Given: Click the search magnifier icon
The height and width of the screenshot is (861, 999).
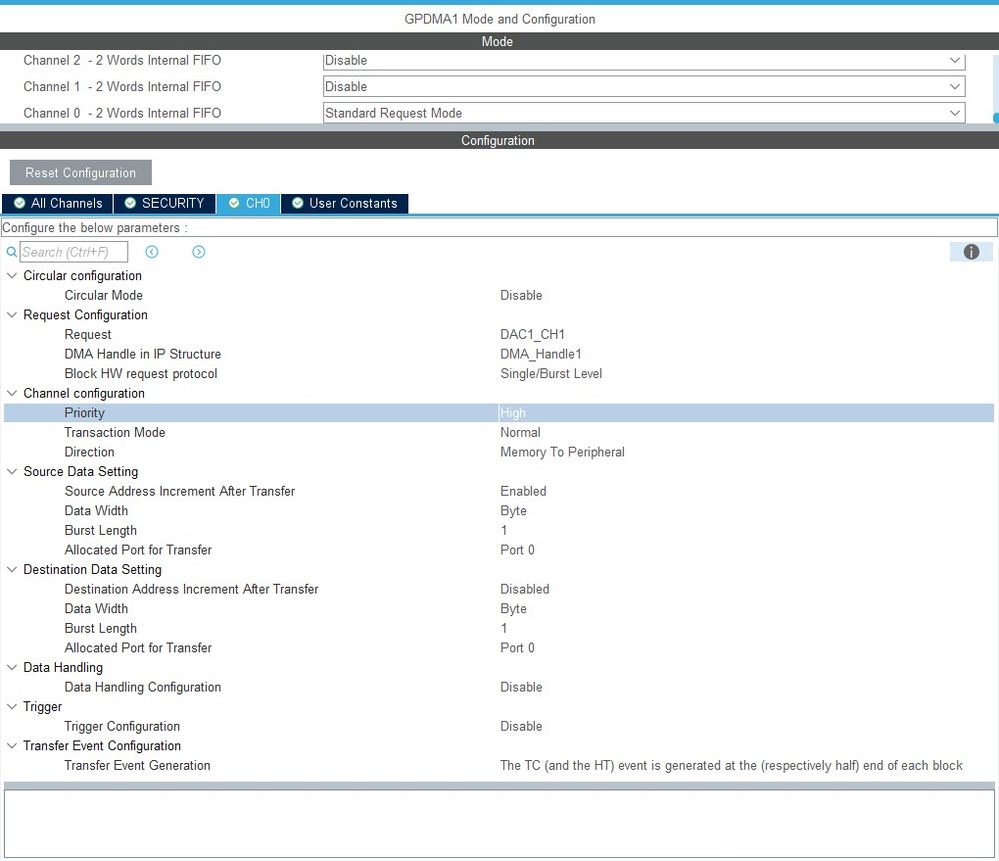Looking at the screenshot, I should point(10,251).
